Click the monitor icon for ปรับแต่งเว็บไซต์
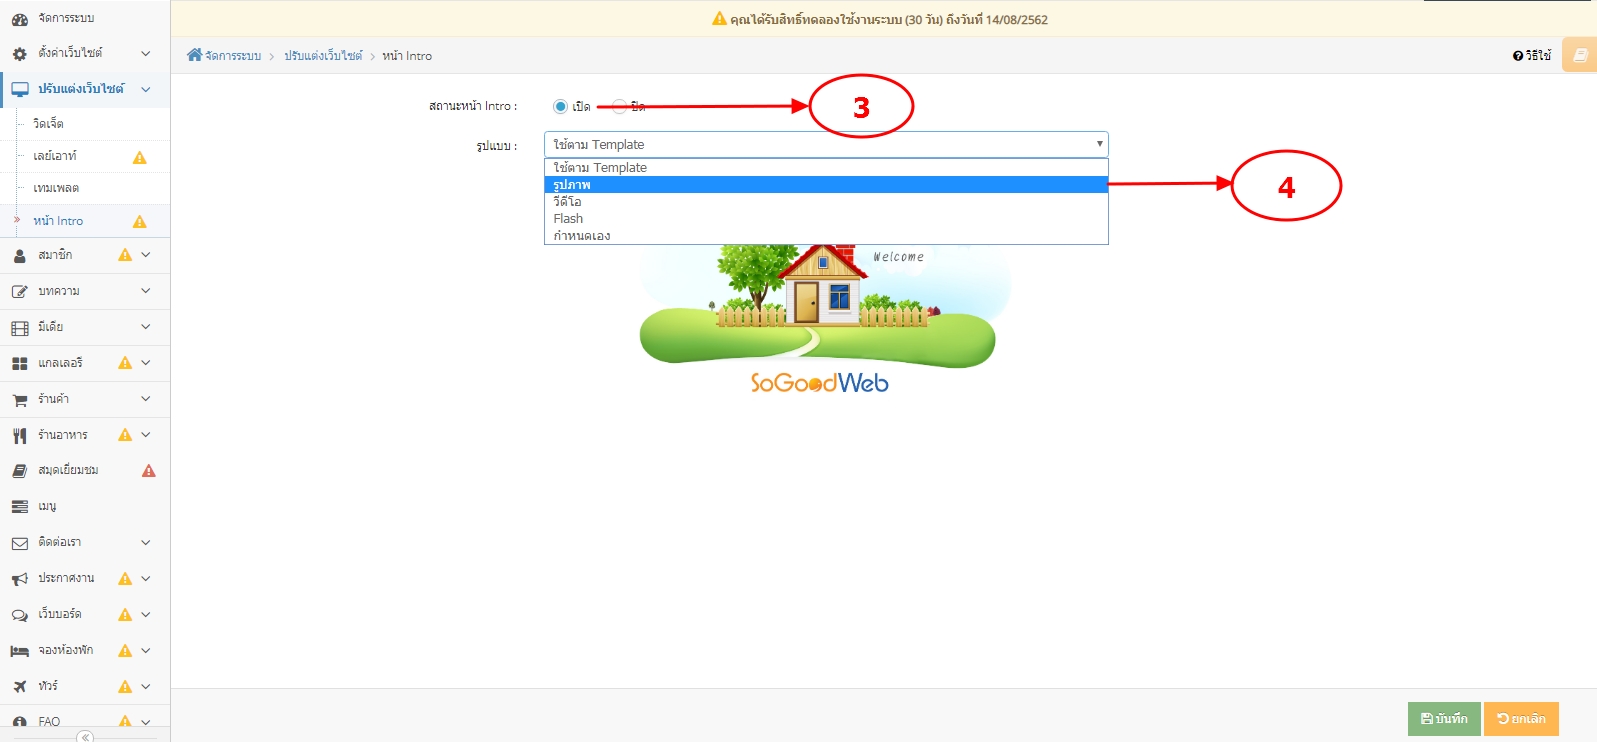The height and width of the screenshot is (742, 1597). coord(19,89)
